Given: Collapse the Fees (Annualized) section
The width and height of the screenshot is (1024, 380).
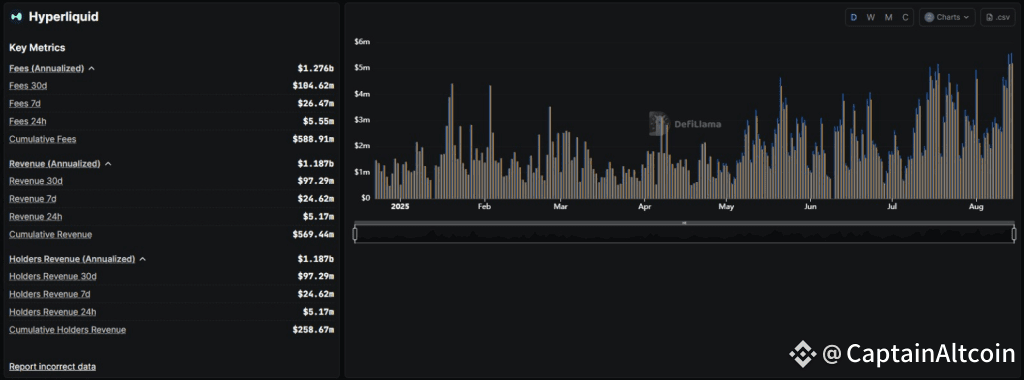Looking at the screenshot, I should 91,69.
